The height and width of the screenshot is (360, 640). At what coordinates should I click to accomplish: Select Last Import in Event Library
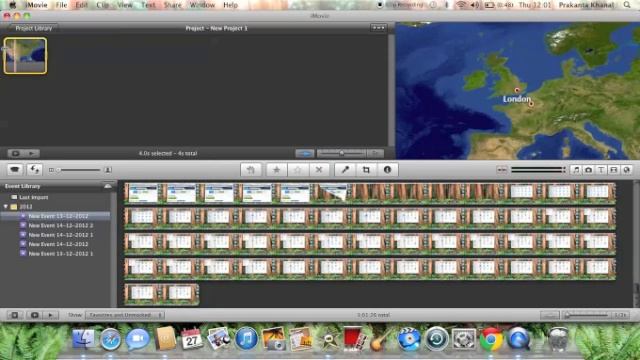point(33,197)
